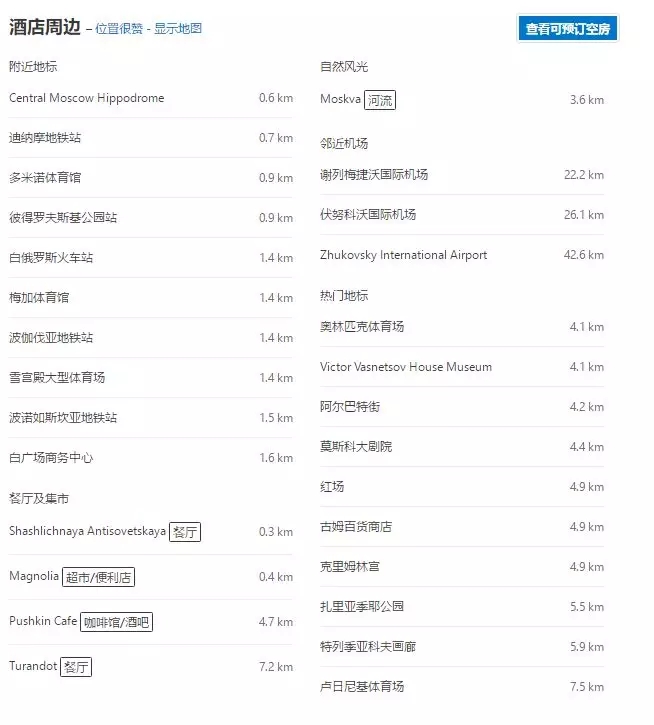Image resolution: width=654 pixels, height=725 pixels.
Task: Select 红场 in popular landmarks
Action: coord(332,487)
